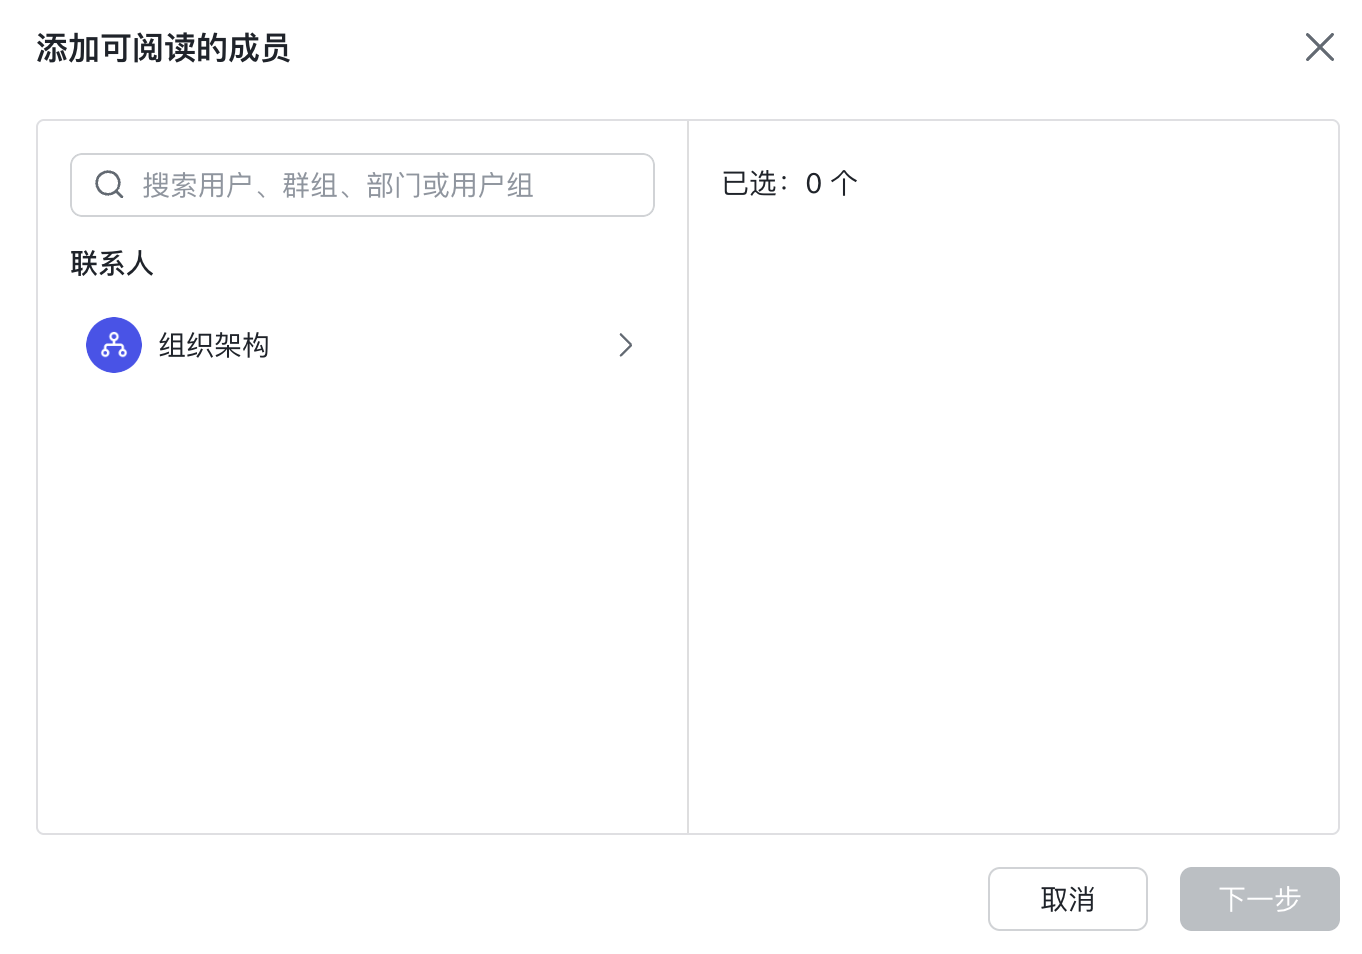This screenshot has height=954, width=1362.
Task: Close the 添加可阅读的成员 dialog
Action: (1319, 47)
